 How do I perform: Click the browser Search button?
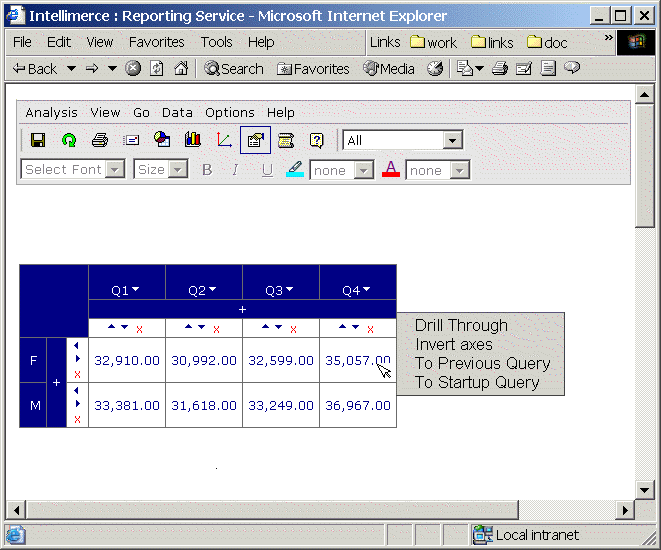pyautogui.click(x=234, y=69)
